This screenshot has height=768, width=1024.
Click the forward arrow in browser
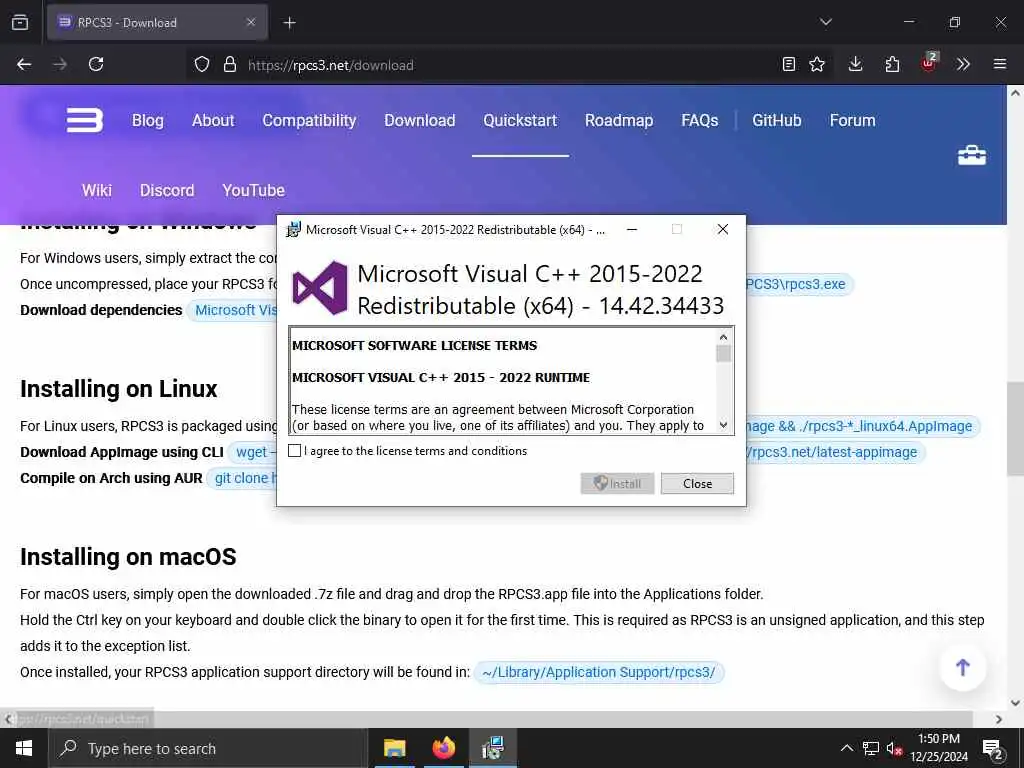60,64
